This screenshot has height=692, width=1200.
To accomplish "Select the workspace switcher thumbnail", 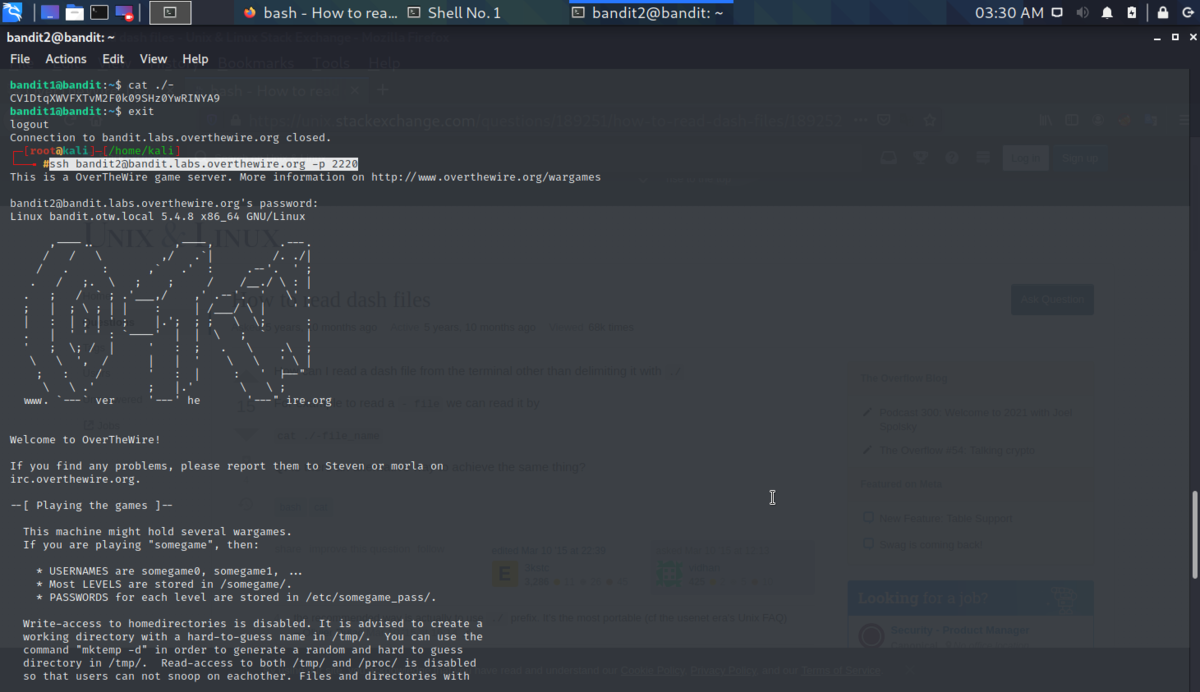I will click(x=170, y=13).
